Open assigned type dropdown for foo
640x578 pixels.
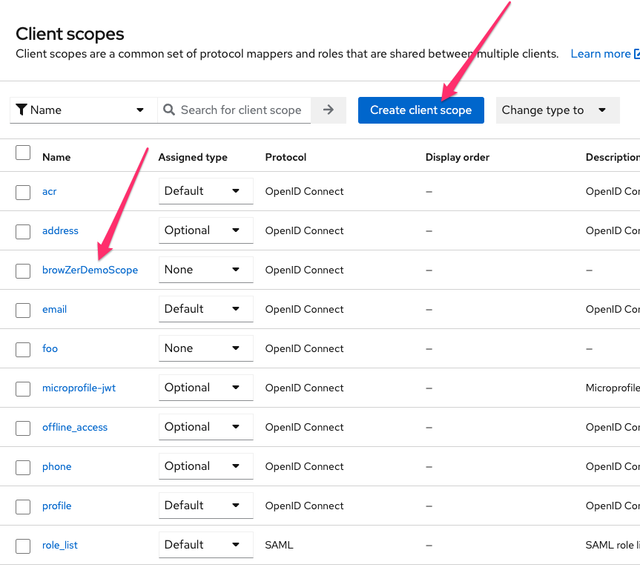pos(206,348)
